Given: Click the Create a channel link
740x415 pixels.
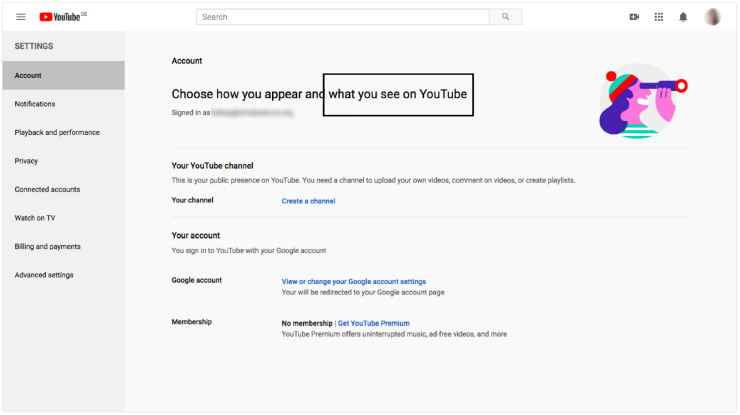Looking at the screenshot, I should [308, 201].
